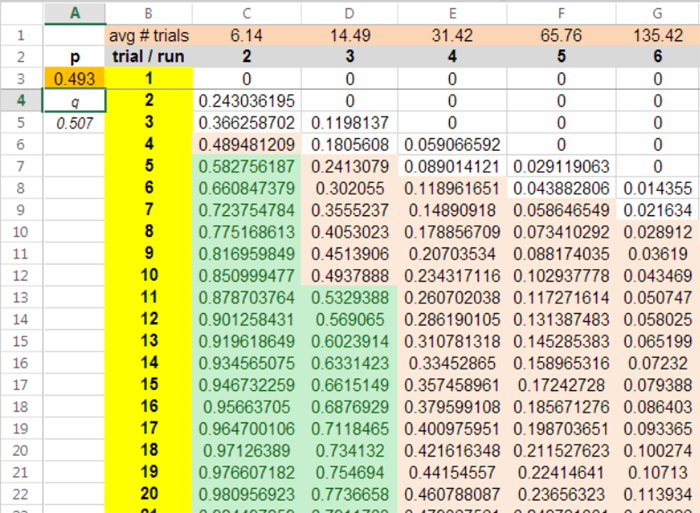
Task: Click cell with average 65.76
Action: point(560,35)
